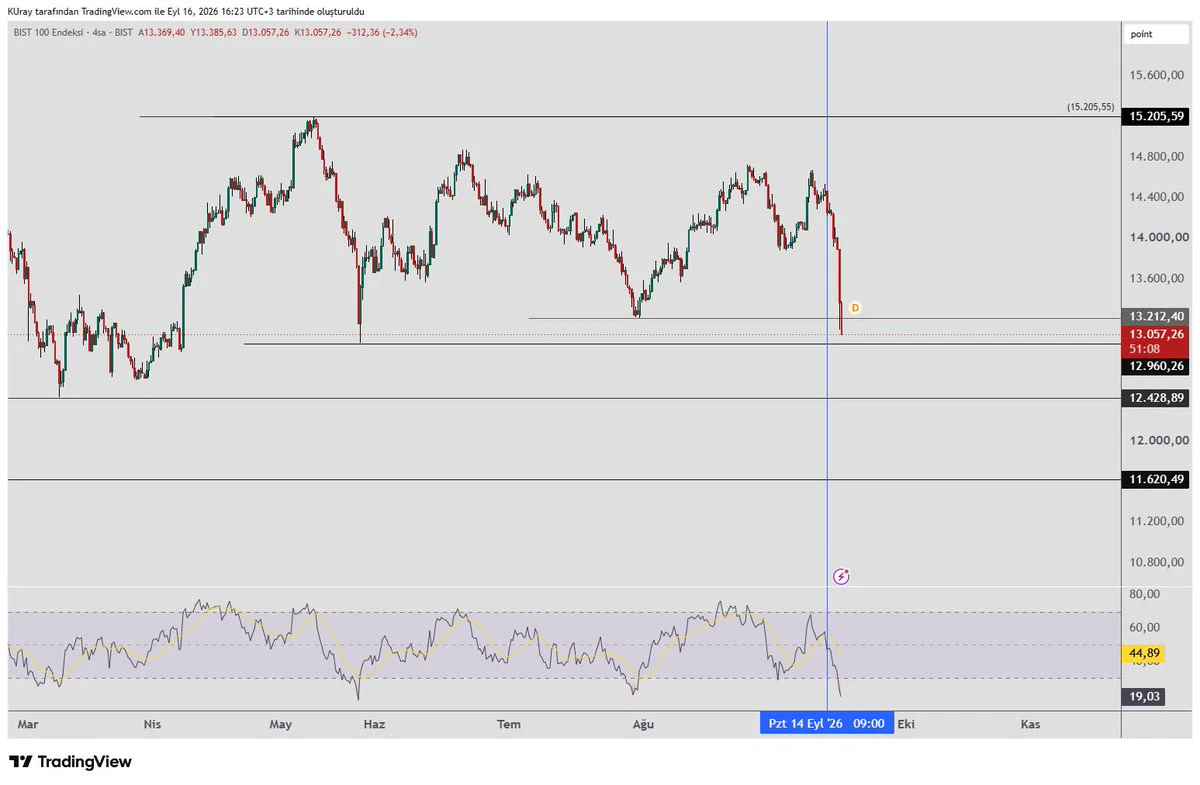Click the RSI scale value 80,00
Viewport: 1200px width, 785px height.
pyautogui.click(x=1144, y=594)
